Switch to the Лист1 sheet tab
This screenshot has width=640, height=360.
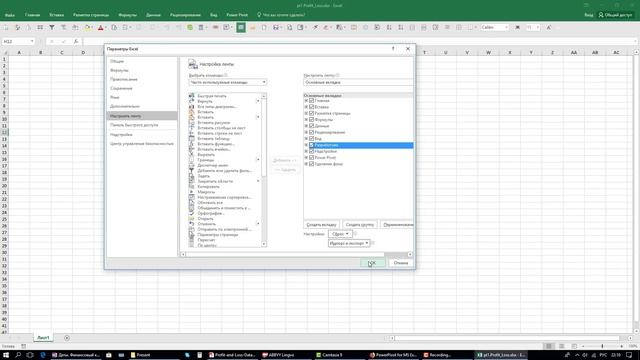click(43, 338)
